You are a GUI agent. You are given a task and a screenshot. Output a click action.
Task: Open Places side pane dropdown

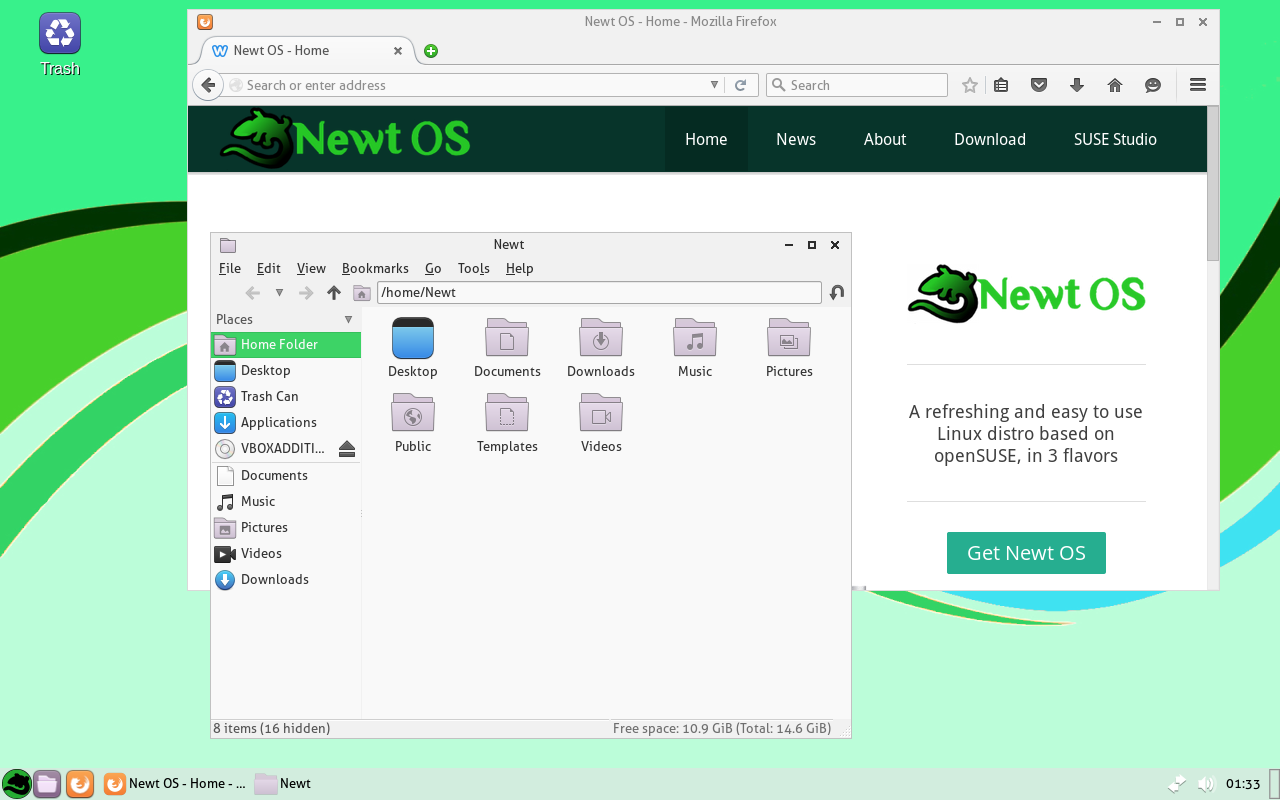tap(348, 320)
